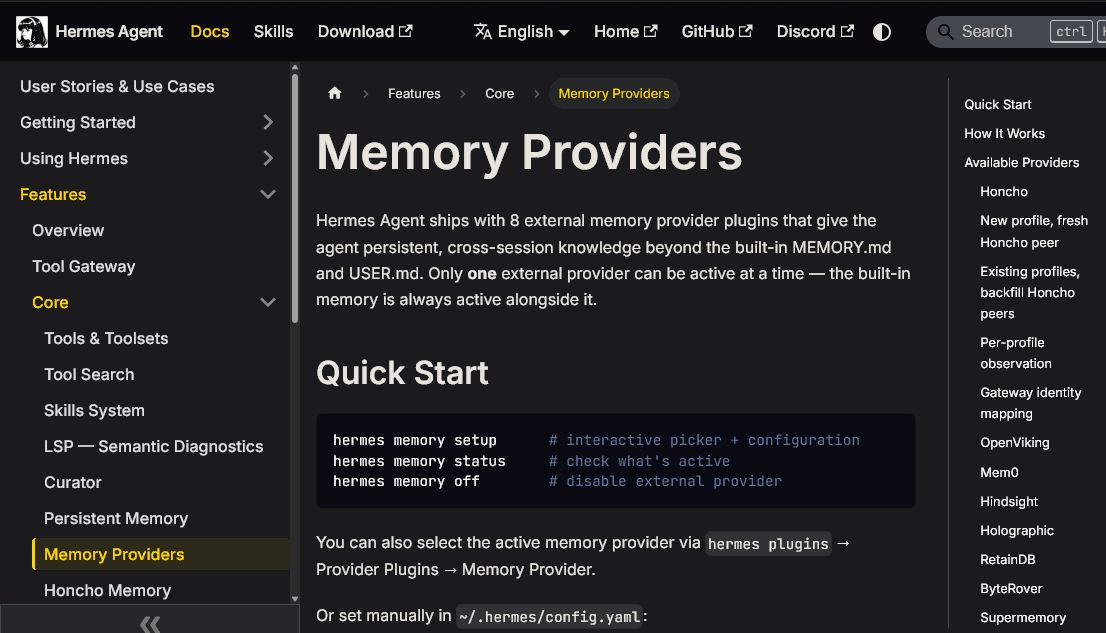Image resolution: width=1106 pixels, height=633 pixels.
Task: Click the inline hermes plugins code
Action: [768, 543]
